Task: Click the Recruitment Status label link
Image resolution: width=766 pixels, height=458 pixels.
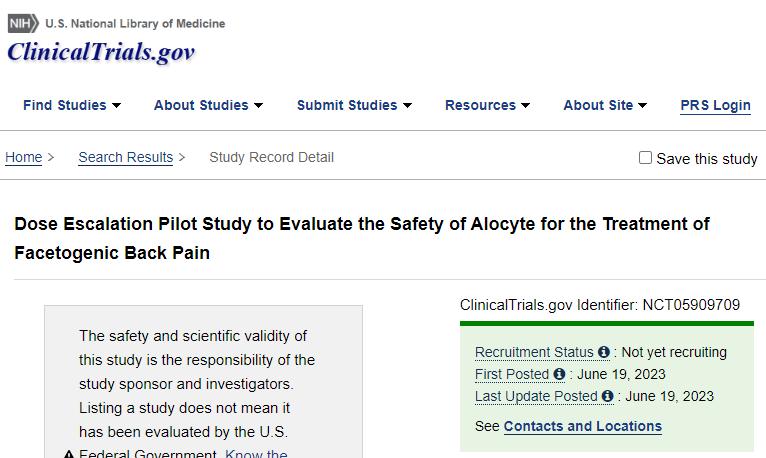Action: pos(534,353)
